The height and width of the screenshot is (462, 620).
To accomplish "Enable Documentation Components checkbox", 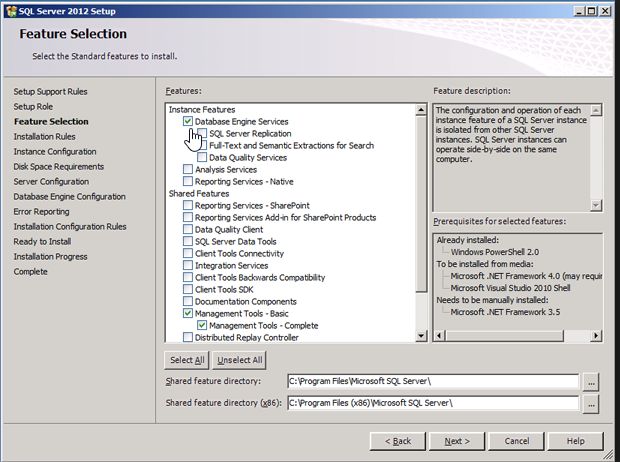I will [188, 301].
